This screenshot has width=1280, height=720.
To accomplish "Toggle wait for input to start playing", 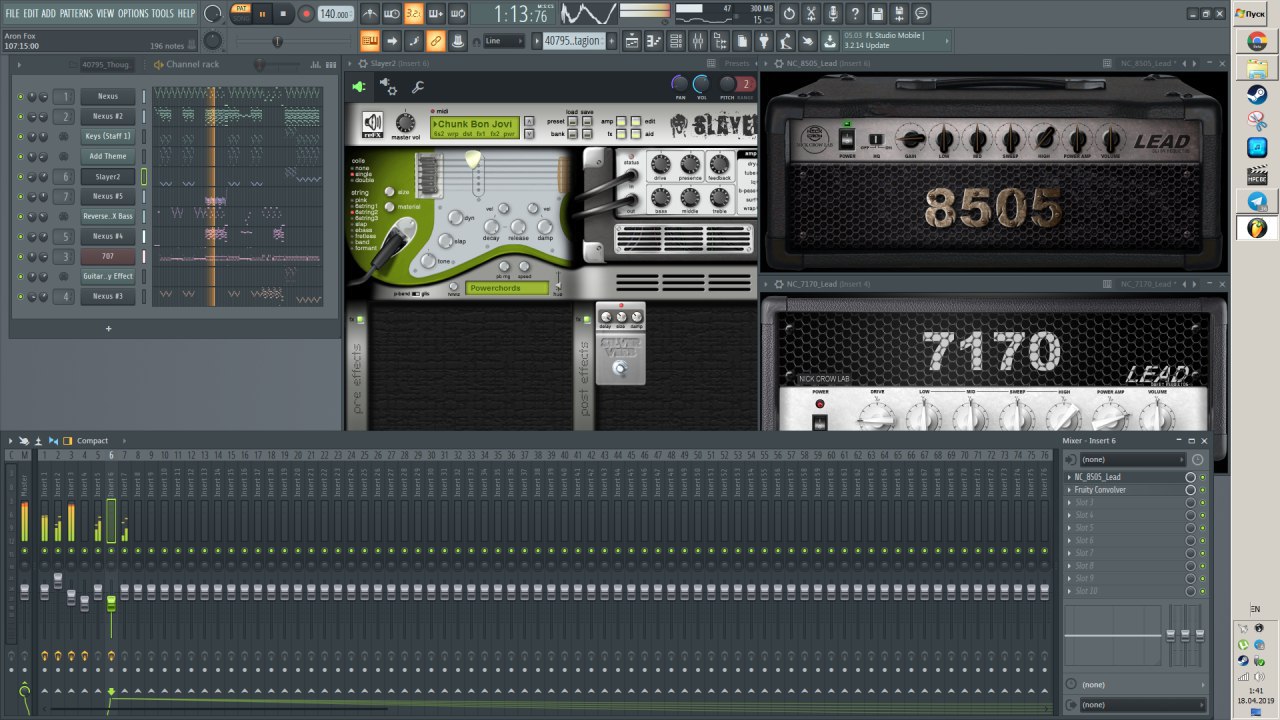I will 392,14.
